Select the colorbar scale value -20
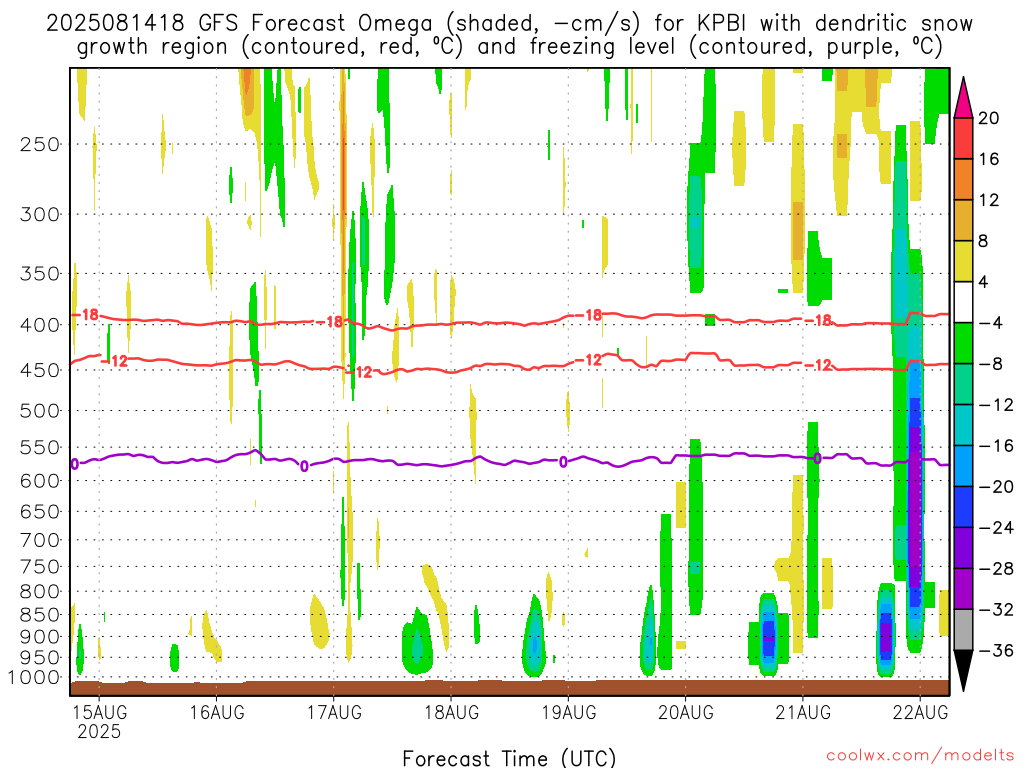This screenshot has height=768, width=1024. pyautogui.click(x=996, y=487)
